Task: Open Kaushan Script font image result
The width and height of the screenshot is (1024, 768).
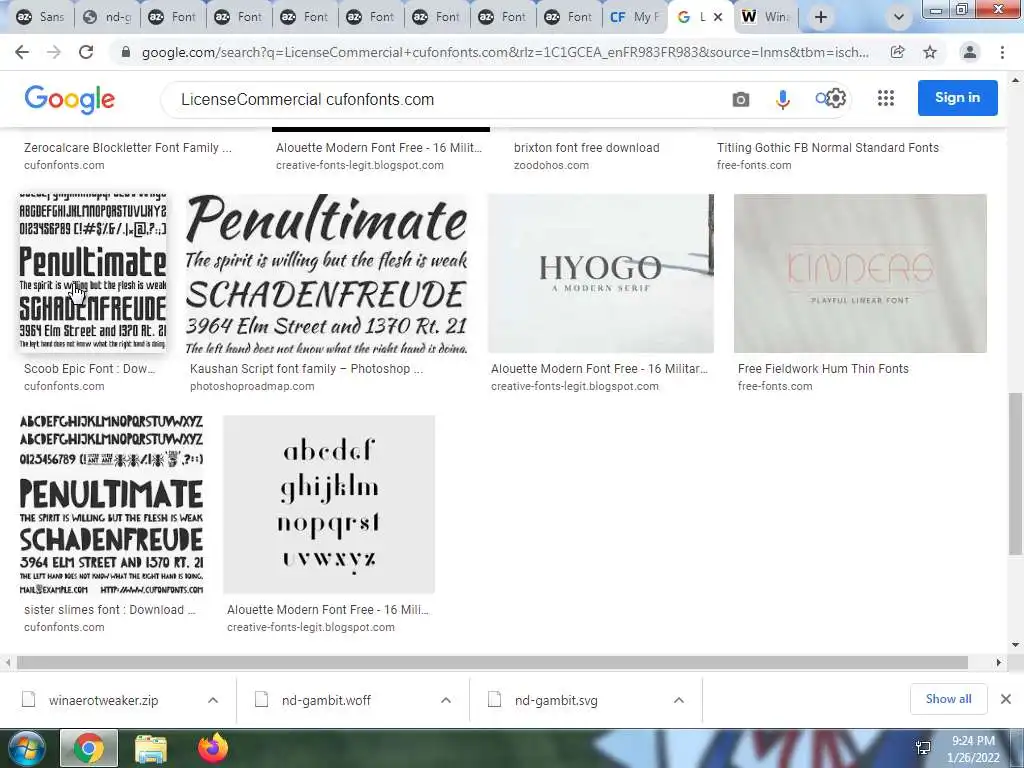Action: pos(327,274)
